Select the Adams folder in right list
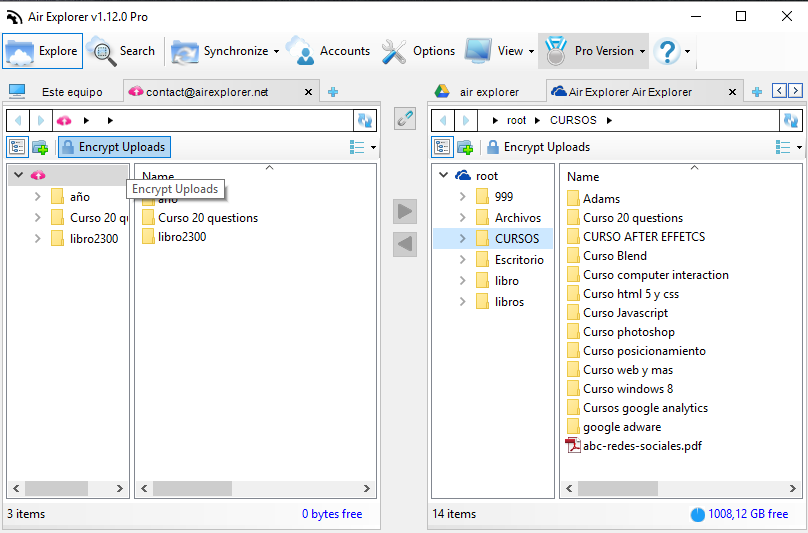Screen dimensions: 808x533 click(x=594, y=198)
